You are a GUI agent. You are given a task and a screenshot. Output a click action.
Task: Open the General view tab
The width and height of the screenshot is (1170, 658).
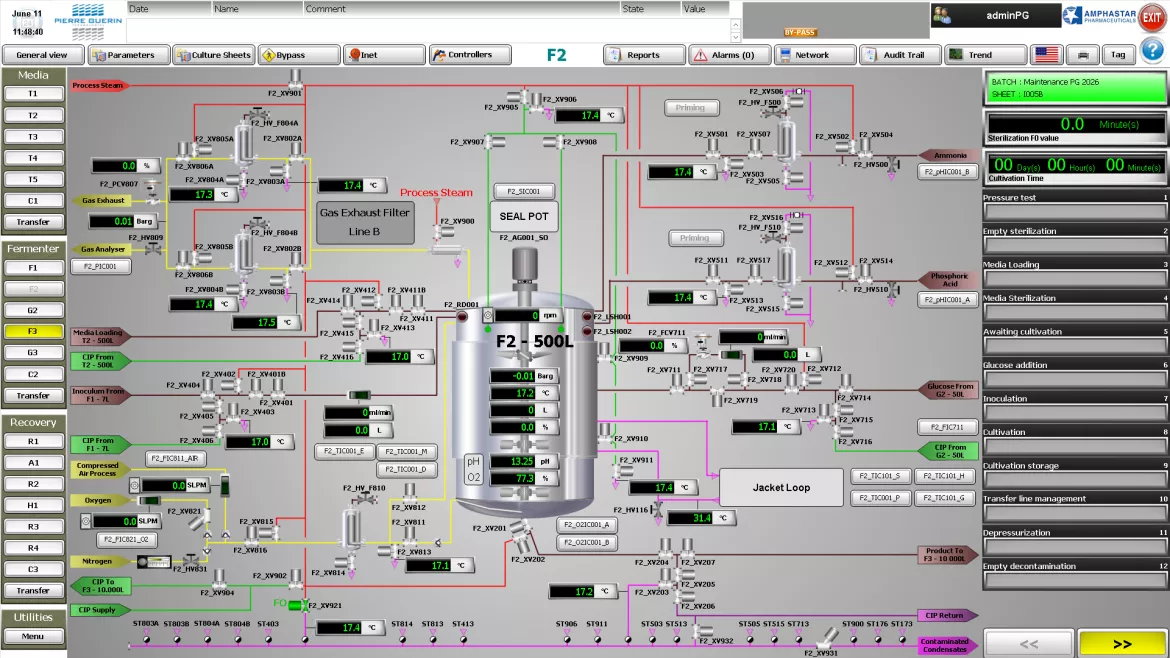[42, 54]
